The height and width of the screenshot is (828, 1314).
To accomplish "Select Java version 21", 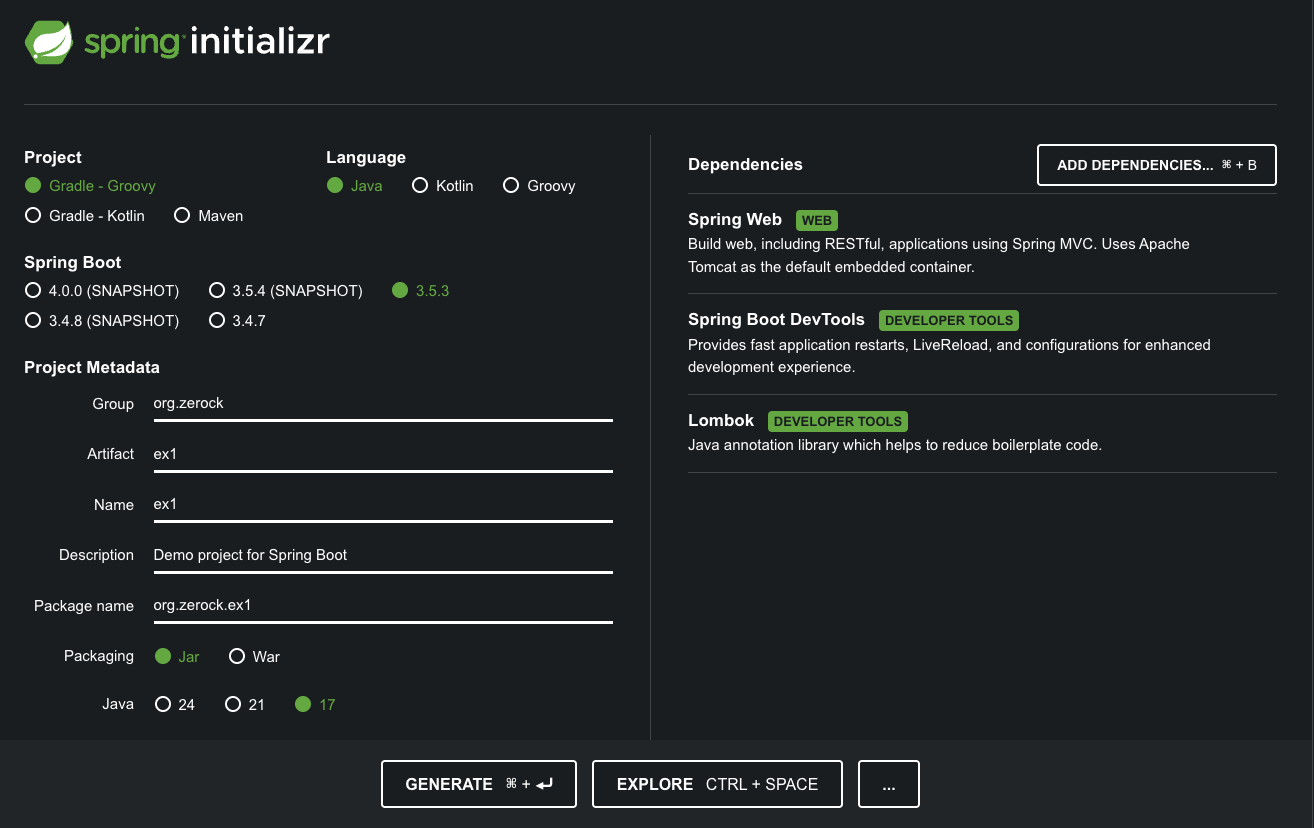I will tap(231, 704).
